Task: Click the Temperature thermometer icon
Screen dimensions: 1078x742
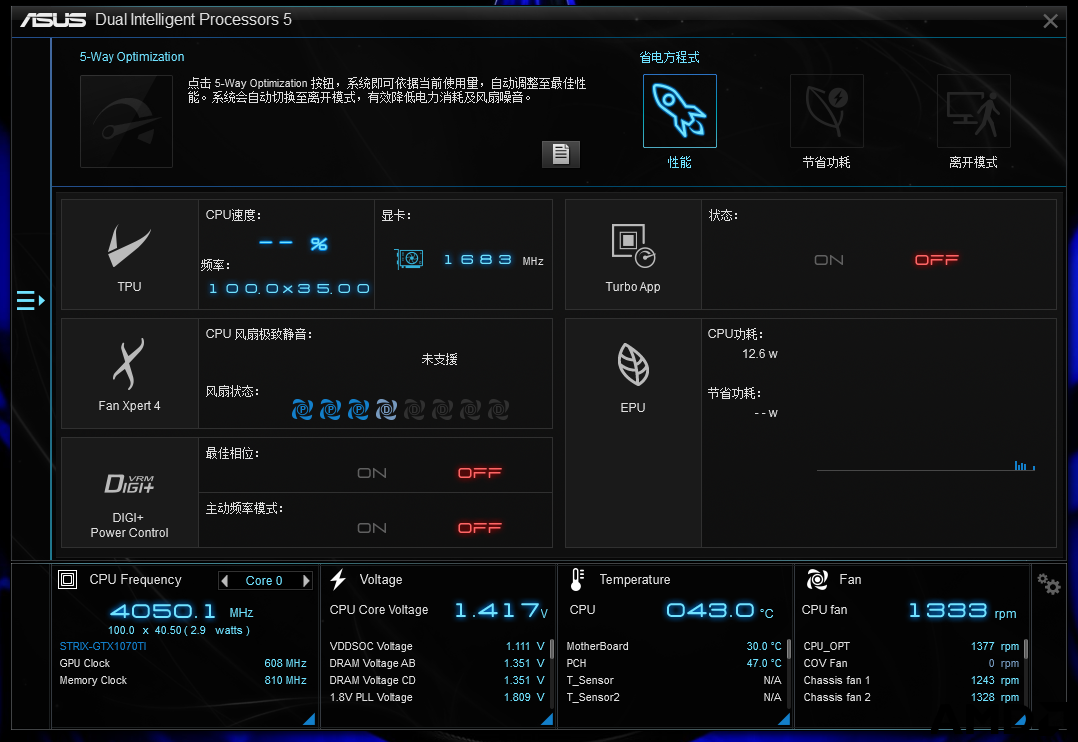Action: [x=577, y=580]
